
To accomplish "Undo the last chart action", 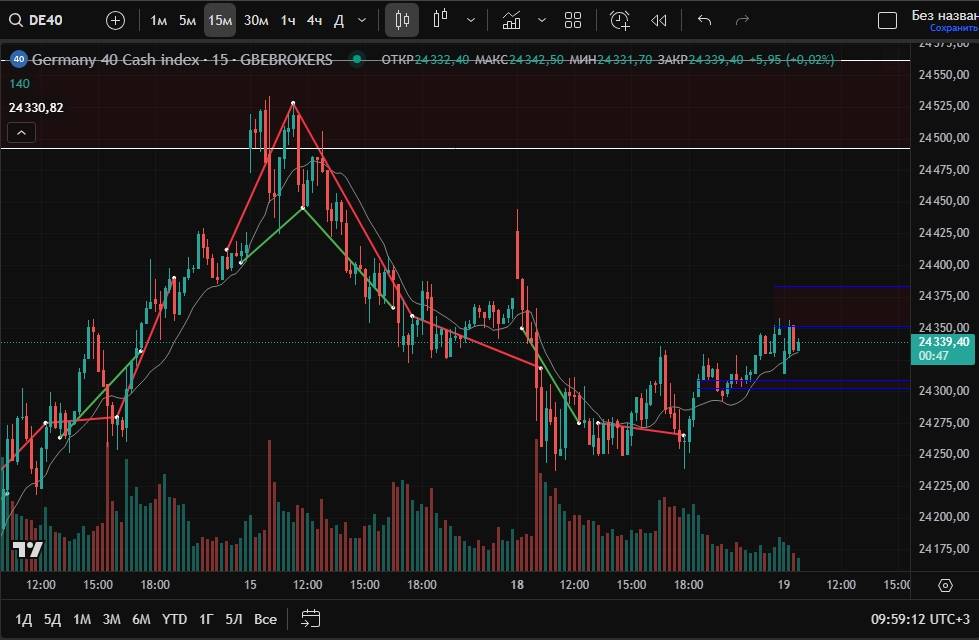I will click(704, 20).
